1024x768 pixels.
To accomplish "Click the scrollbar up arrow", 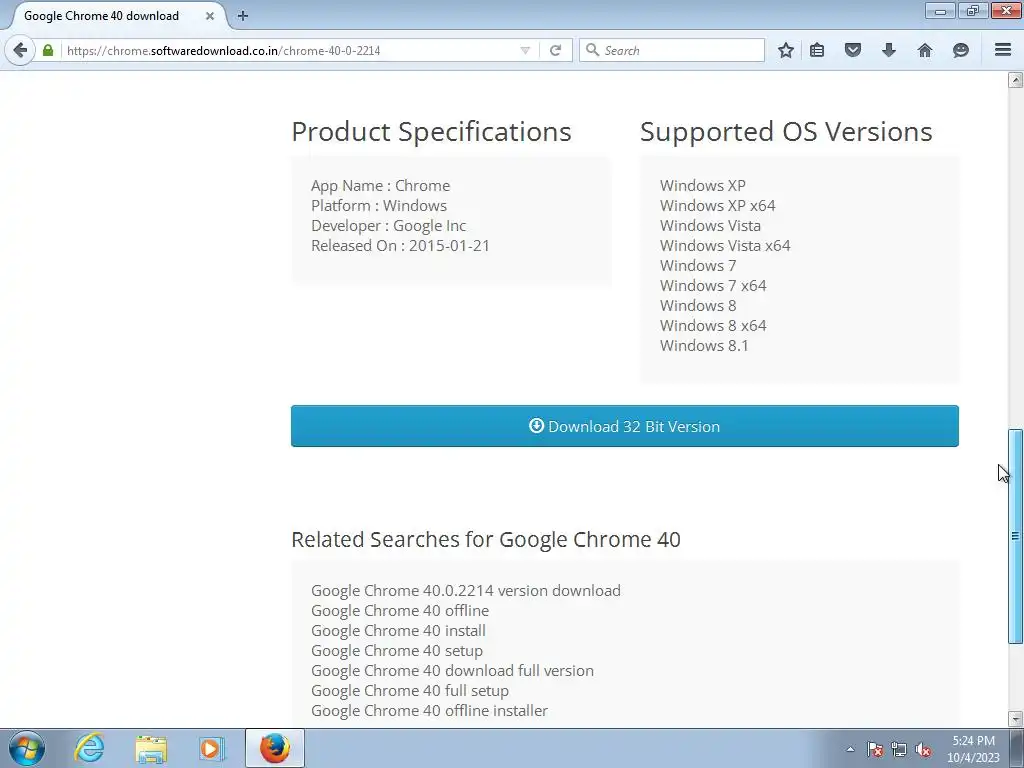I will pyautogui.click(x=1015, y=80).
